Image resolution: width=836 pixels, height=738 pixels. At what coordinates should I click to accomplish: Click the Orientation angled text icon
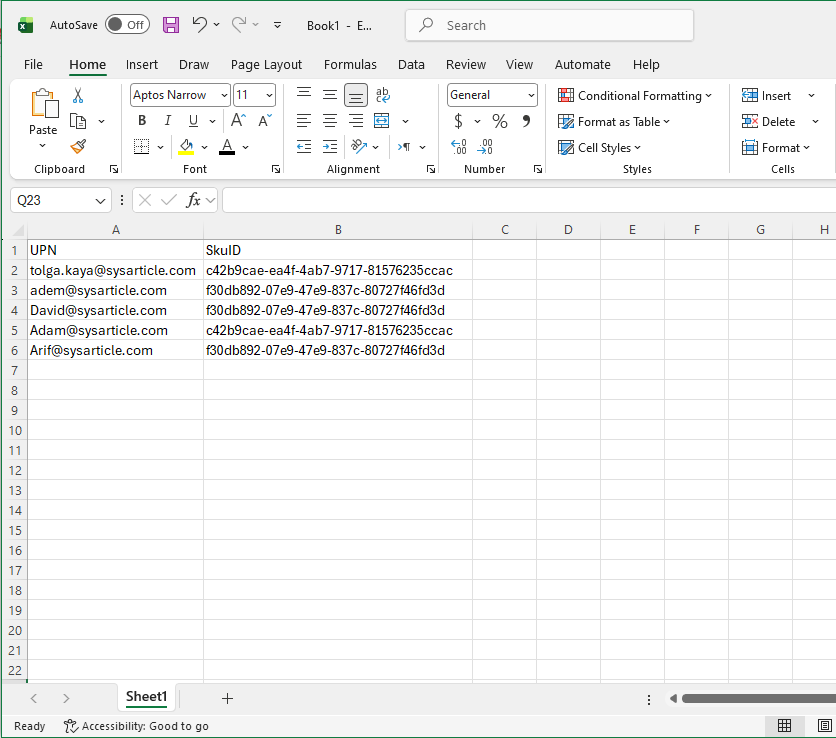click(x=359, y=147)
